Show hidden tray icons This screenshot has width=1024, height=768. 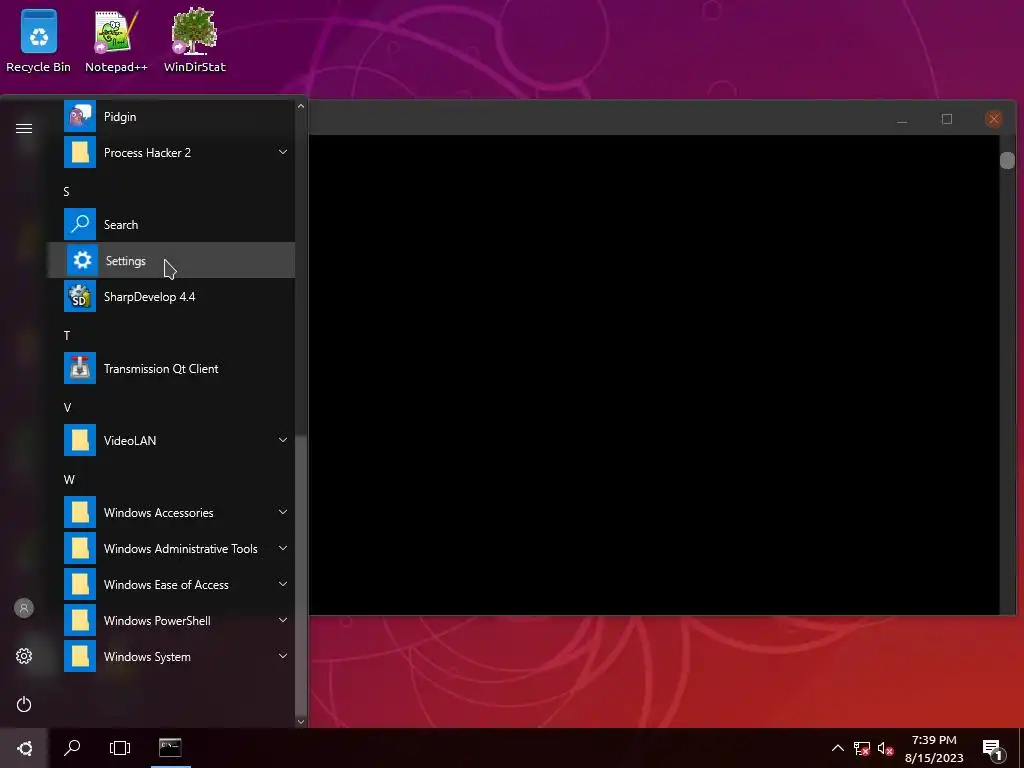pyautogui.click(x=837, y=748)
